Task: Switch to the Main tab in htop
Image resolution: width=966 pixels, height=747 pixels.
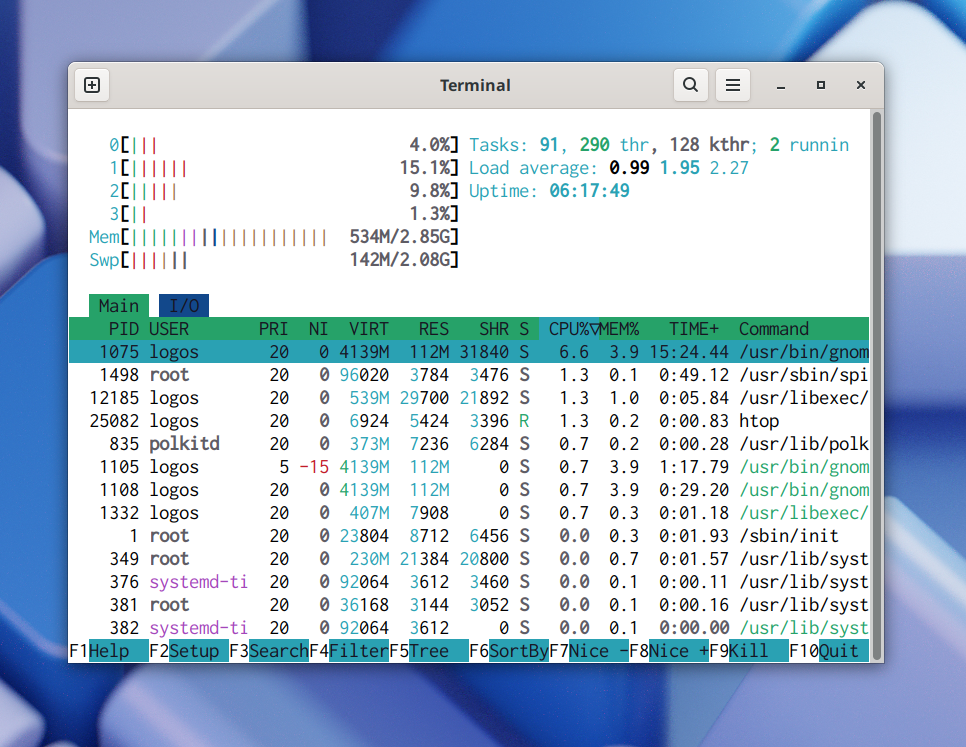Action: (119, 305)
